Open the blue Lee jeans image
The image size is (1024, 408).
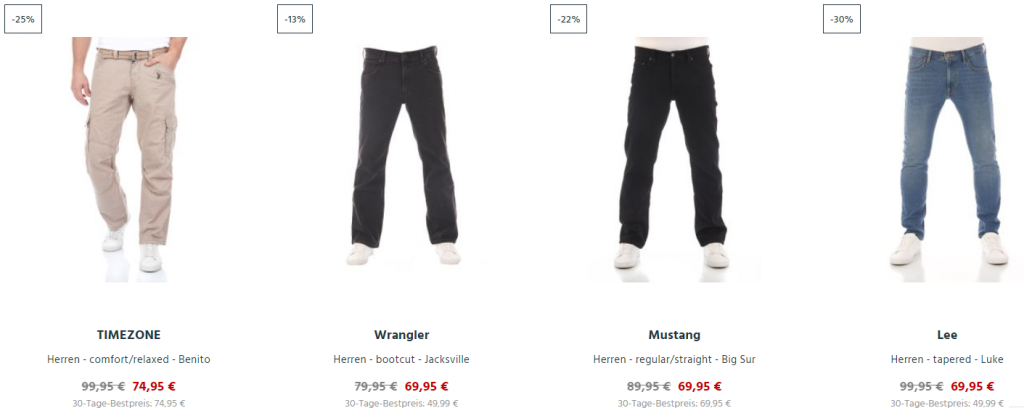pyautogui.click(x=947, y=159)
